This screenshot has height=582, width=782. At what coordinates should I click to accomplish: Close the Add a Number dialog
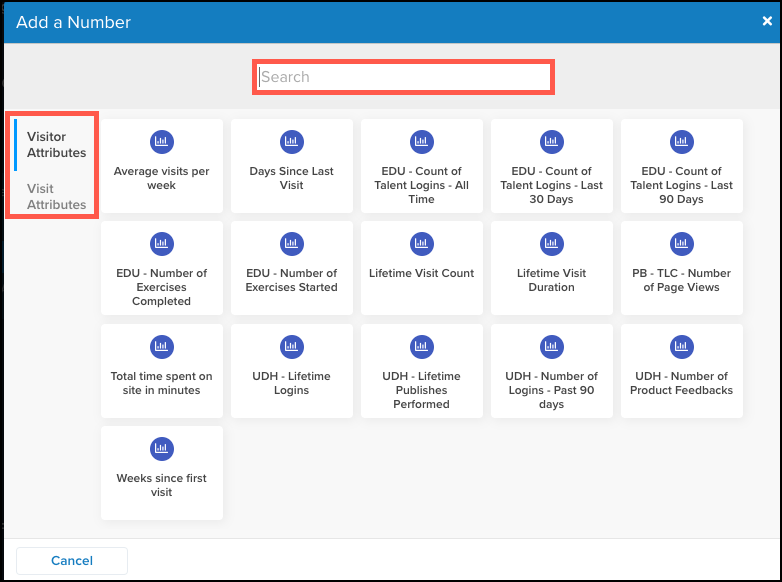767,21
